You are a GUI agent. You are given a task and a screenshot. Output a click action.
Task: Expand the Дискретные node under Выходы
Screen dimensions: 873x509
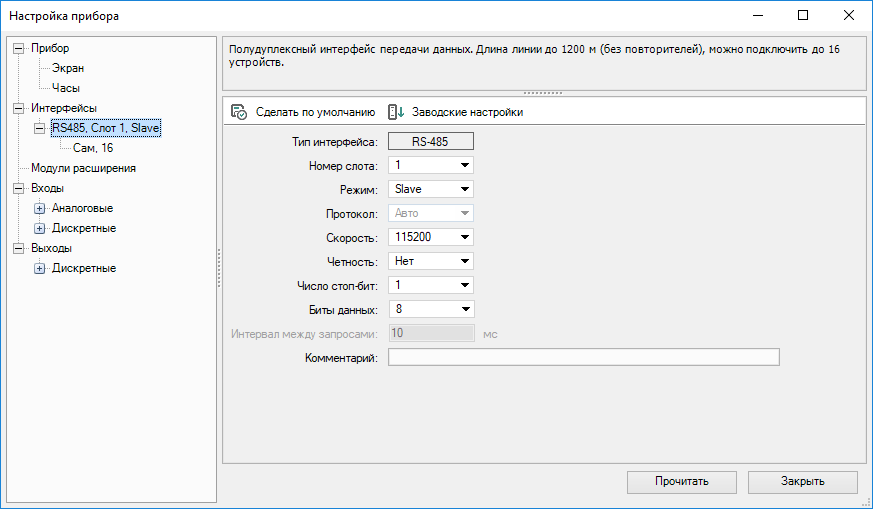40,268
